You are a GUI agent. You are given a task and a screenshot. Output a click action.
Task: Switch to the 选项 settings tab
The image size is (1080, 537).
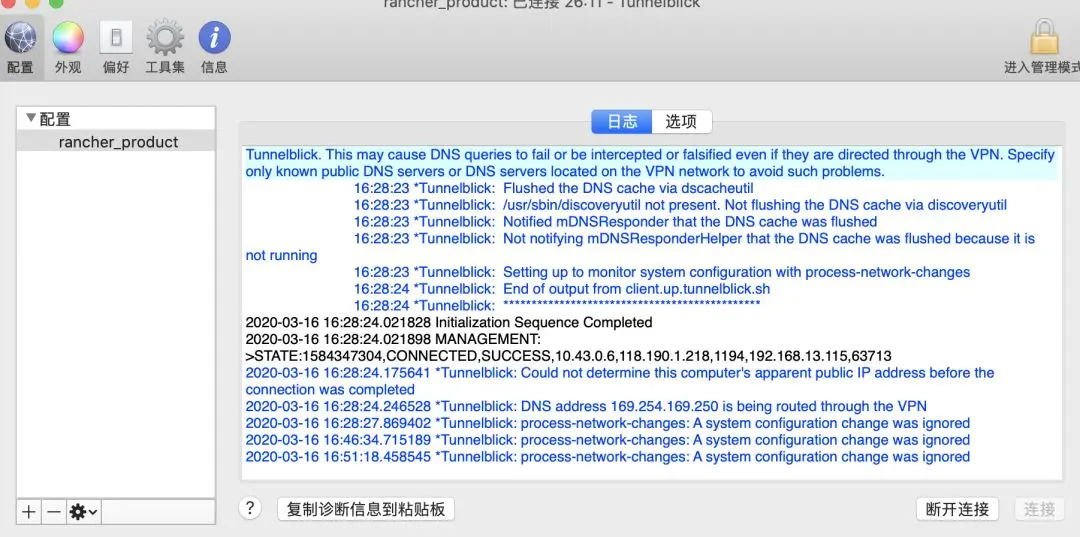pos(681,122)
